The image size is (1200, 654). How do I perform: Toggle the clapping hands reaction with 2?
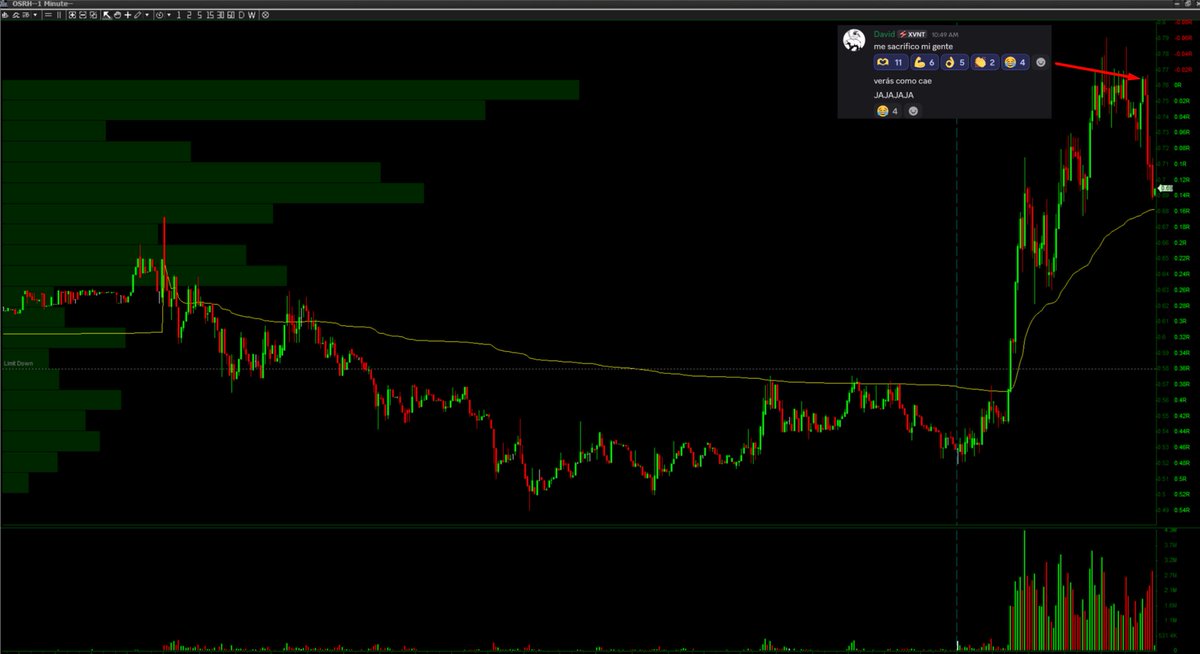tap(985, 62)
